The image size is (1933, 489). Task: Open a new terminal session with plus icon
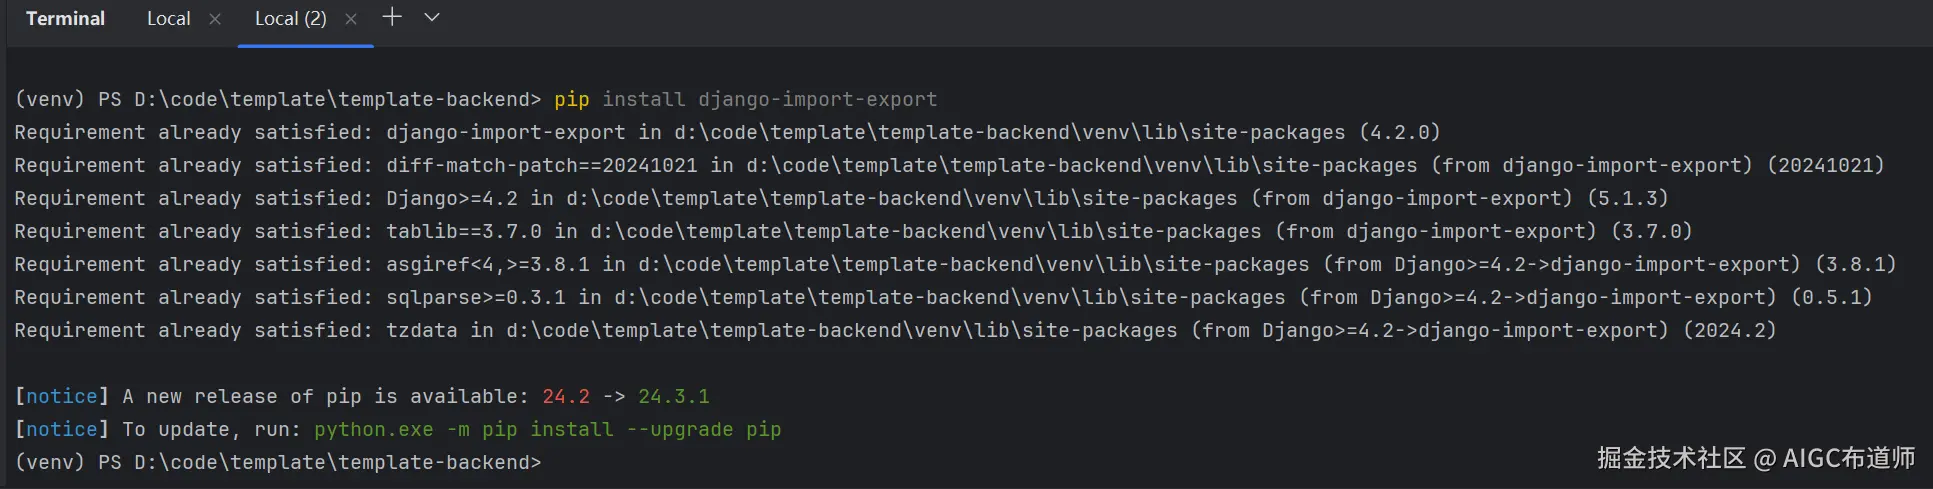(392, 17)
